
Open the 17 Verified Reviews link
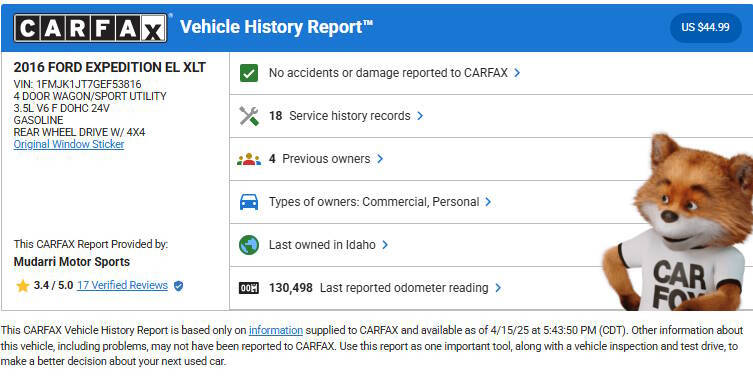pyautogui.click(x=122, y=286)
